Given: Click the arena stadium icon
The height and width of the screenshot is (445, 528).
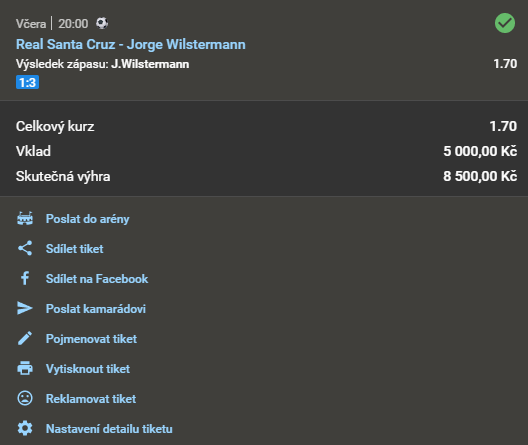Looking at the screenshot, I should click(25, 219).
